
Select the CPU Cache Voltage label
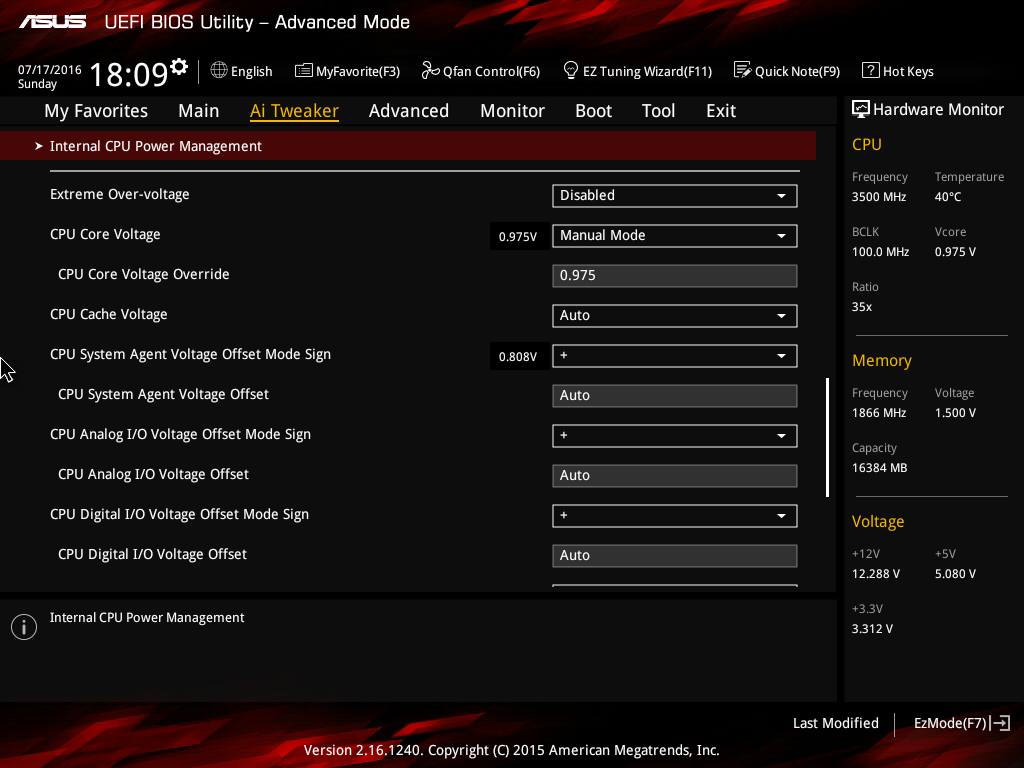(108, 314)
